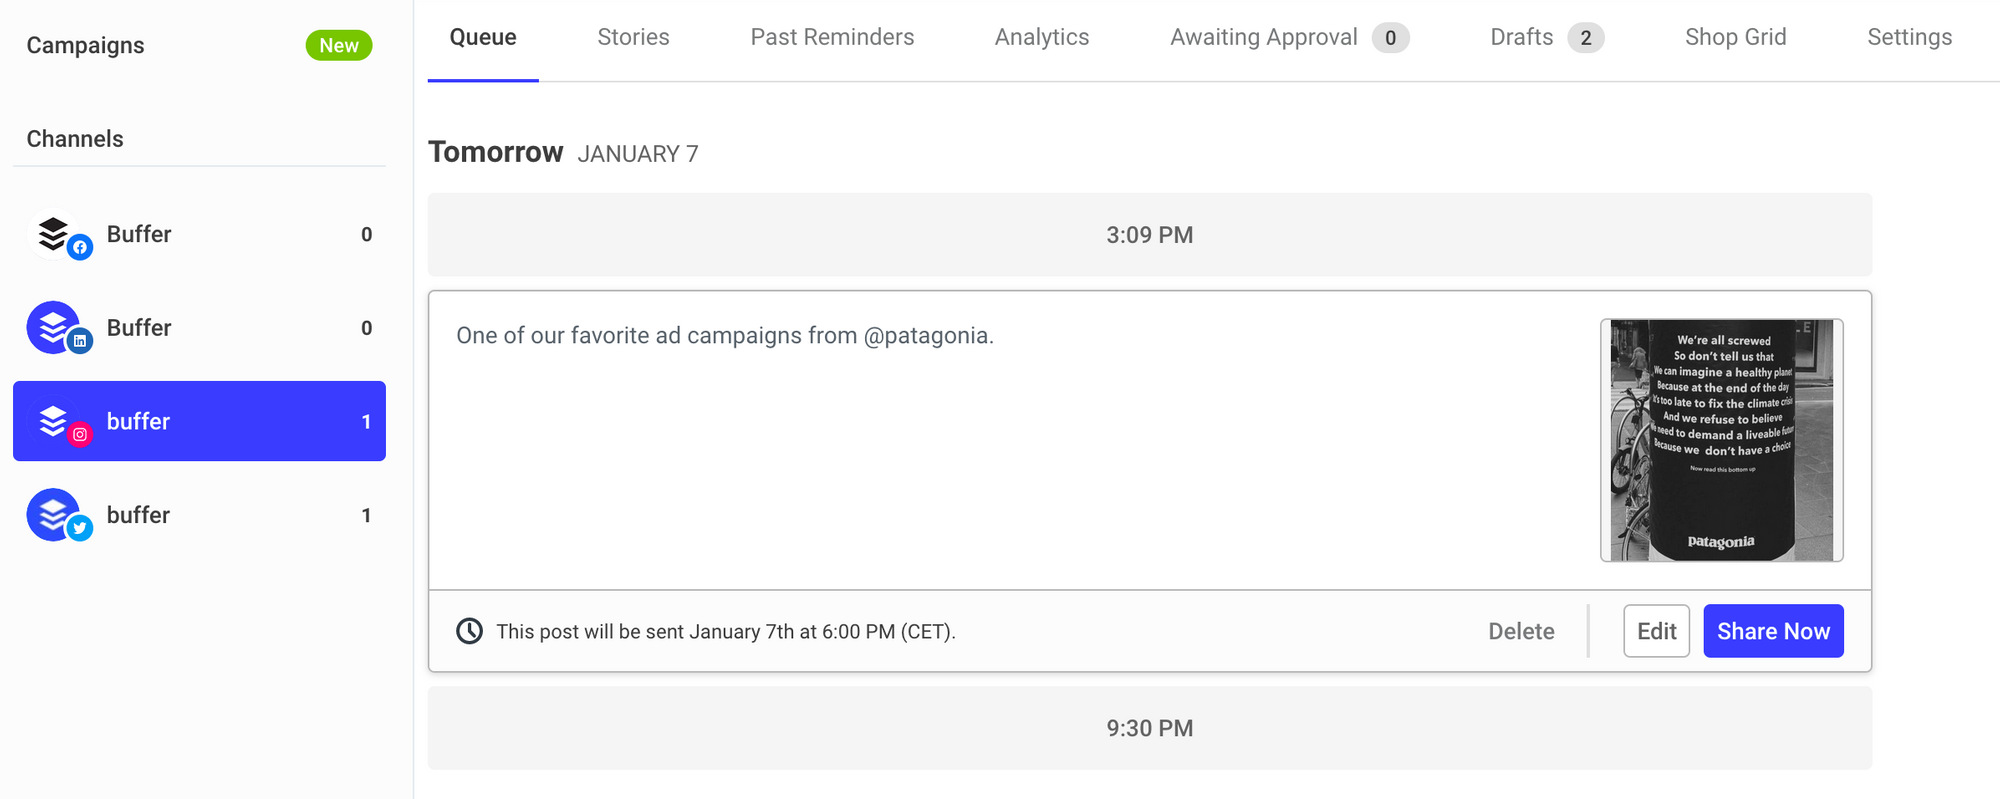
Task: Open the Patagonia post image thumbnail
Action: 1721,440
